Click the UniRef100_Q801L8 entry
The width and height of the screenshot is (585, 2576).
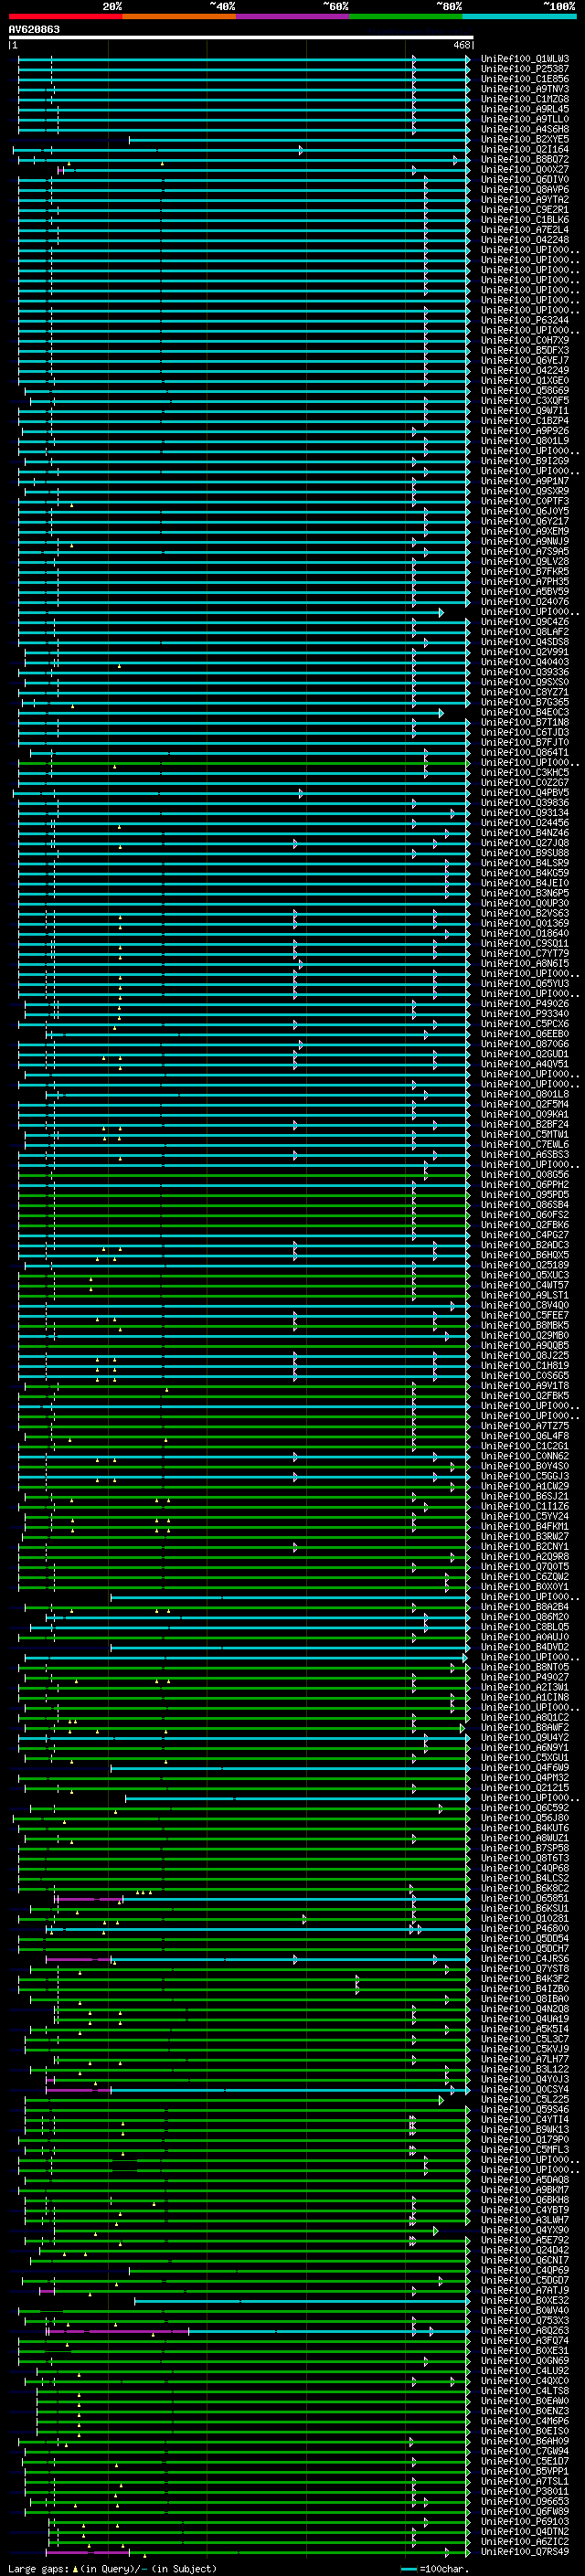click(525, 1094)
